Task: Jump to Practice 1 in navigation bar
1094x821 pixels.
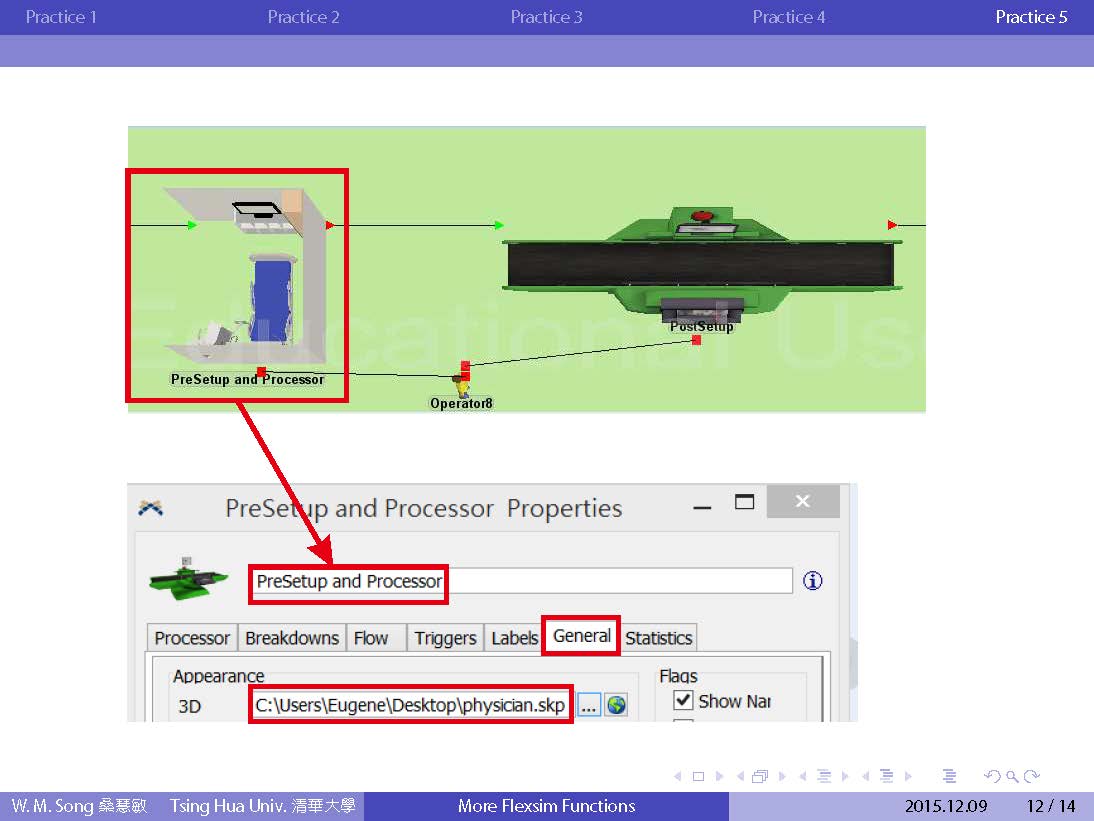Action: coord(61,17)
